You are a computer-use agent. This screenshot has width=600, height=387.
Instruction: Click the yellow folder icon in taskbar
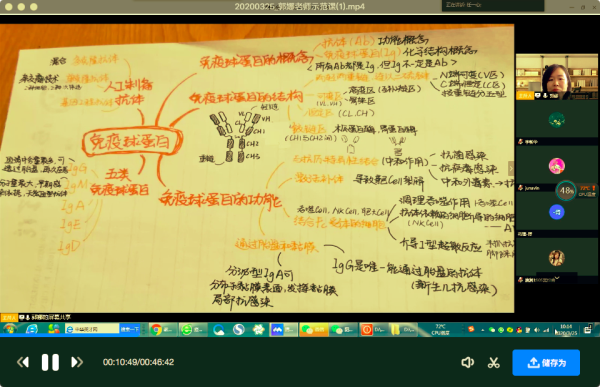point(403,329)
